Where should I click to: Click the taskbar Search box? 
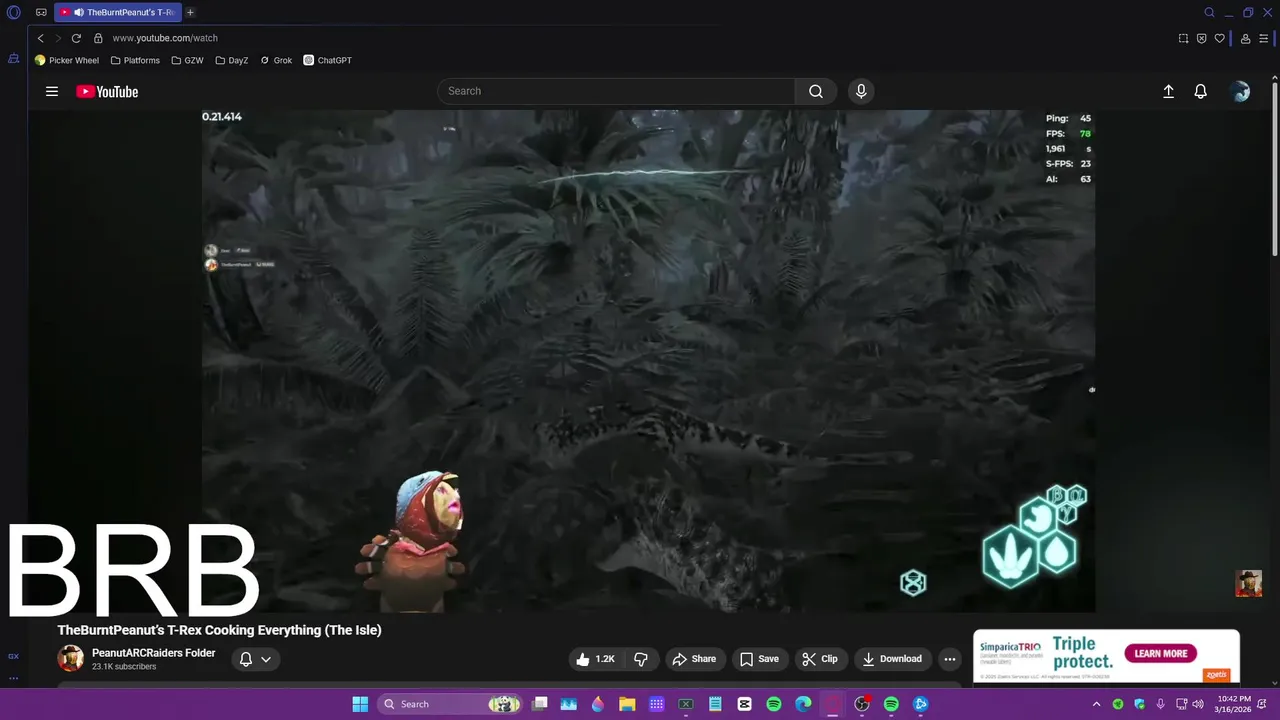(x=451, y=704)
